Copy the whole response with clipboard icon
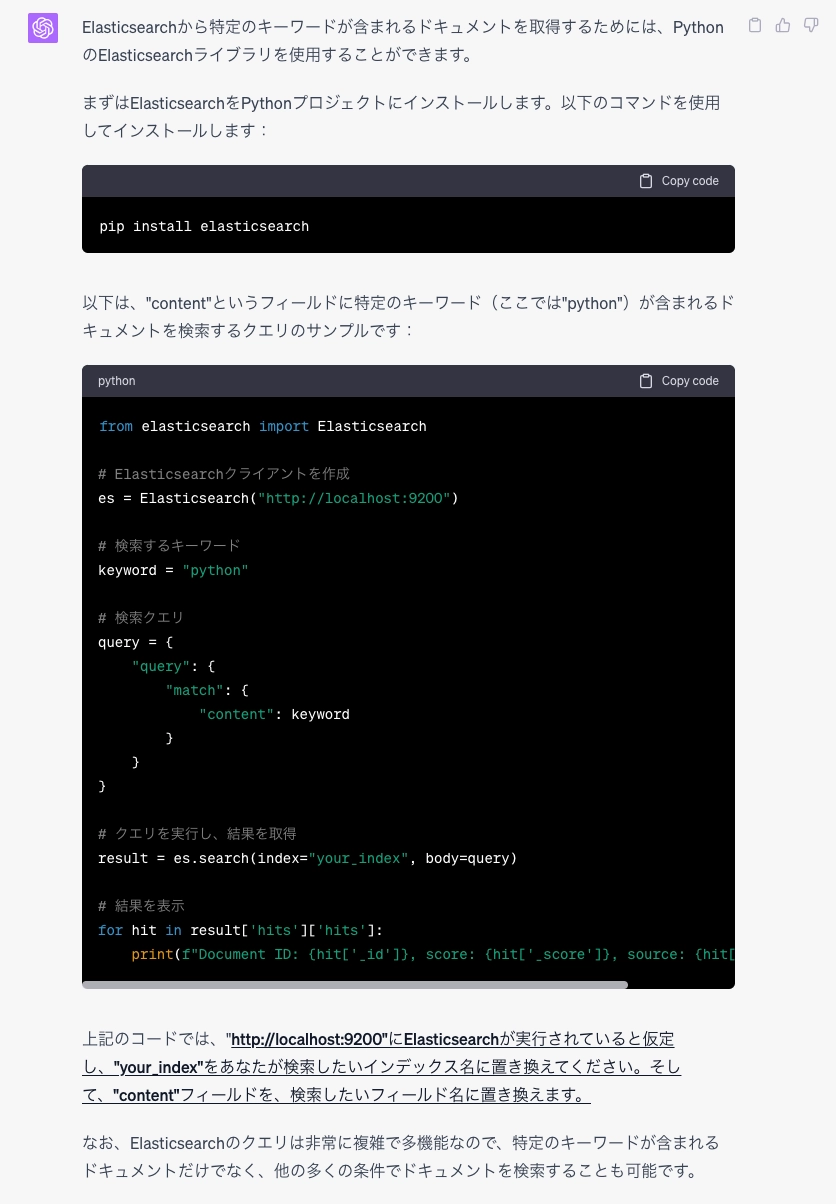Image resolution: width=836 pixels, height=1204 pixels. (755, 26)
